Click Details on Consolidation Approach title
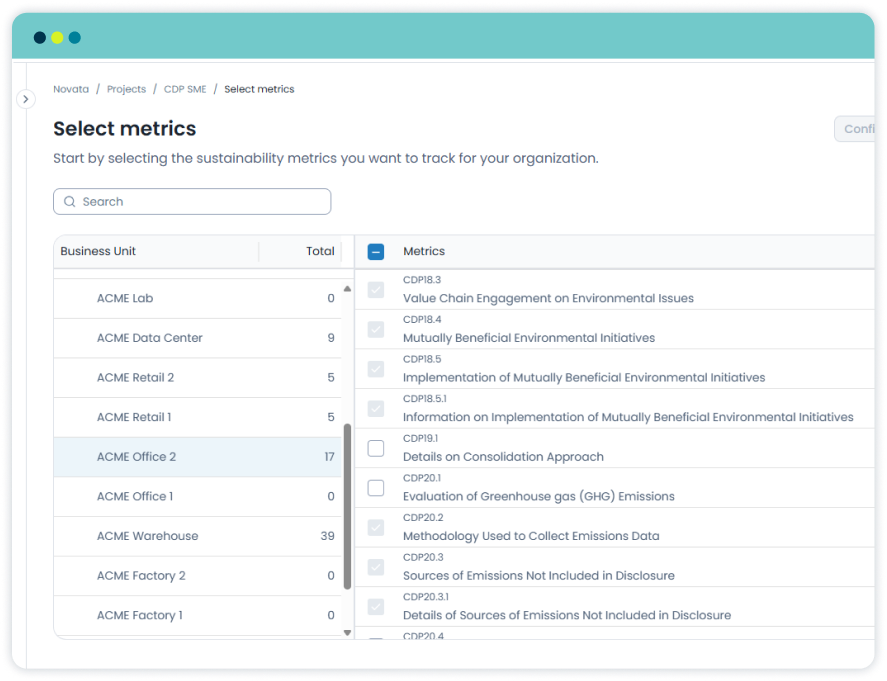The width and height of the screenshot is (887, 681). 503,457
